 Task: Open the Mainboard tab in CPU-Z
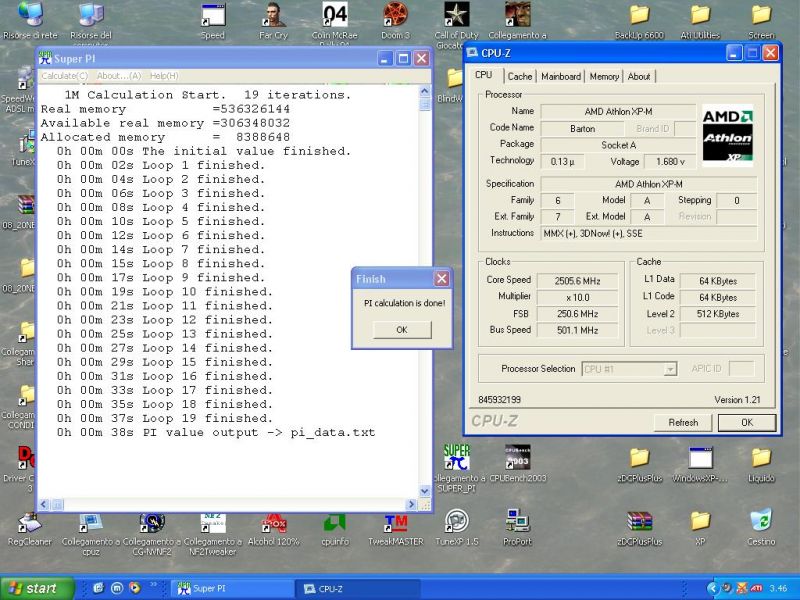pos(561,77)
